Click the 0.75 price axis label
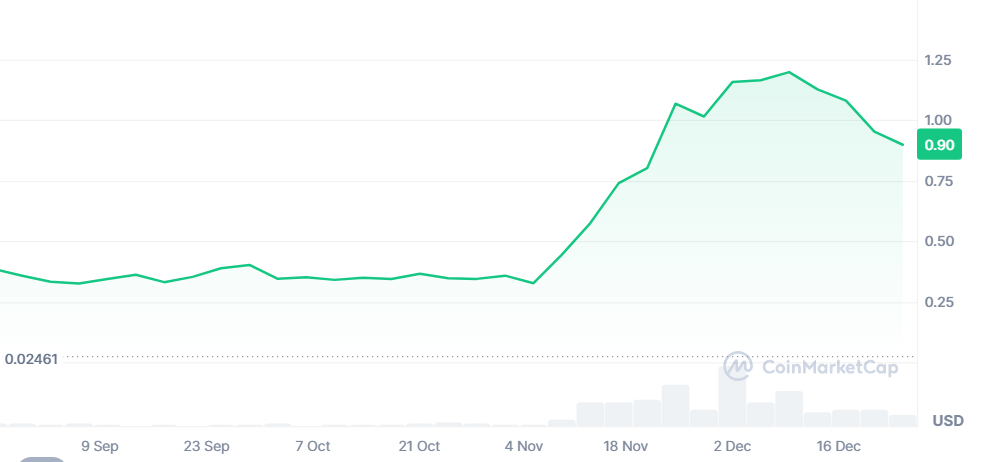Image resolution: width=988 pixels, height=462 pixels. tap(938, 181)
